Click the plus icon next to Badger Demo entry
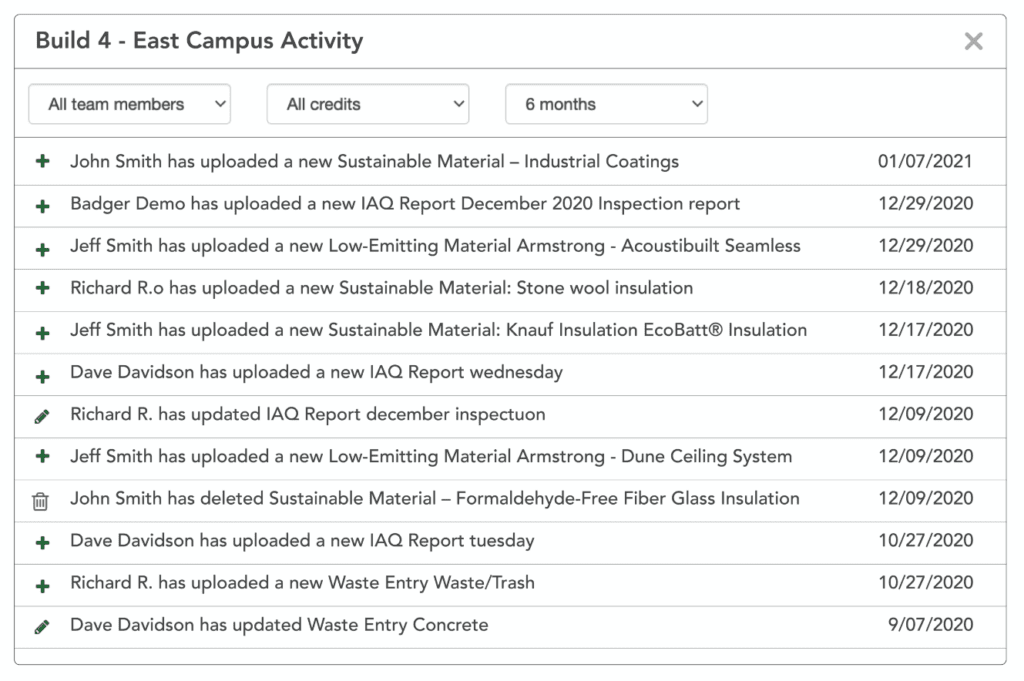The width and height of the screenshot is (1024, 681). (42, 205)
